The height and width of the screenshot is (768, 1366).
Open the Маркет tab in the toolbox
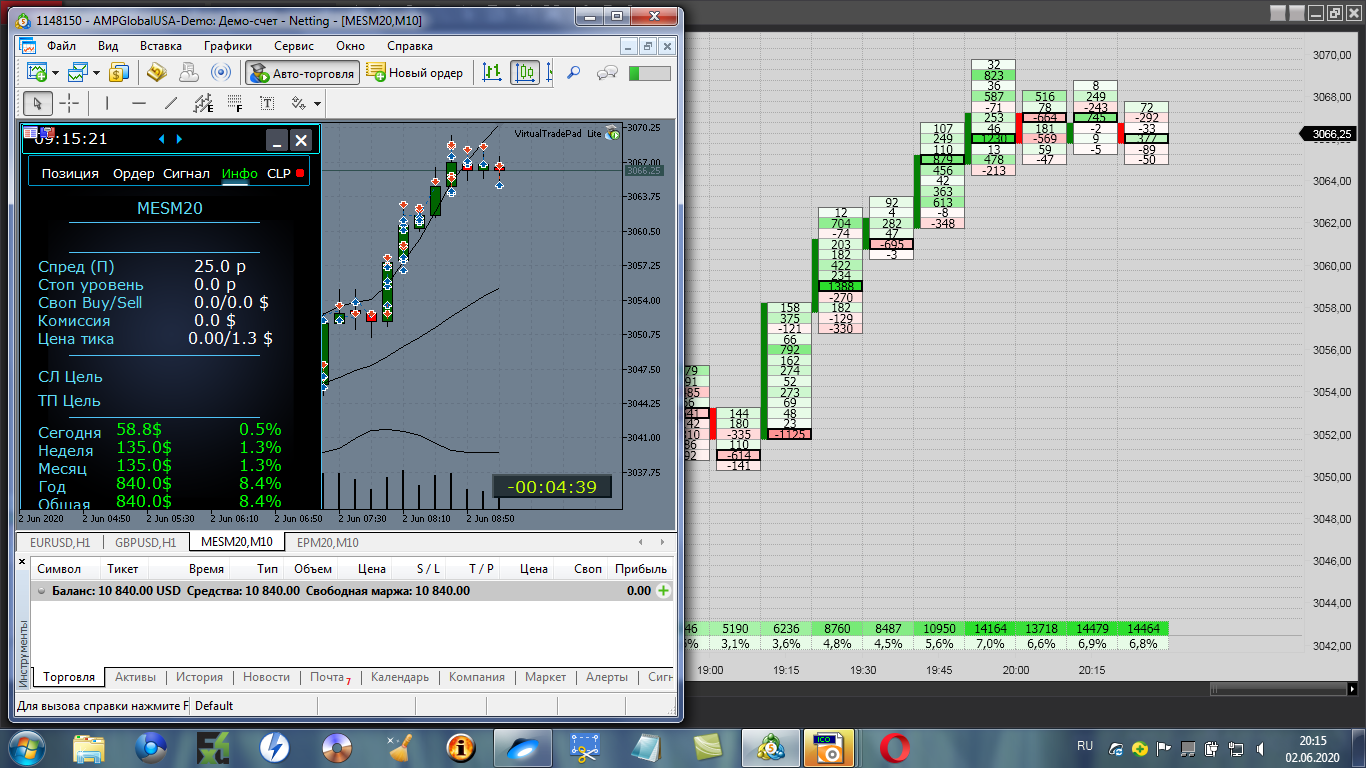545,677
